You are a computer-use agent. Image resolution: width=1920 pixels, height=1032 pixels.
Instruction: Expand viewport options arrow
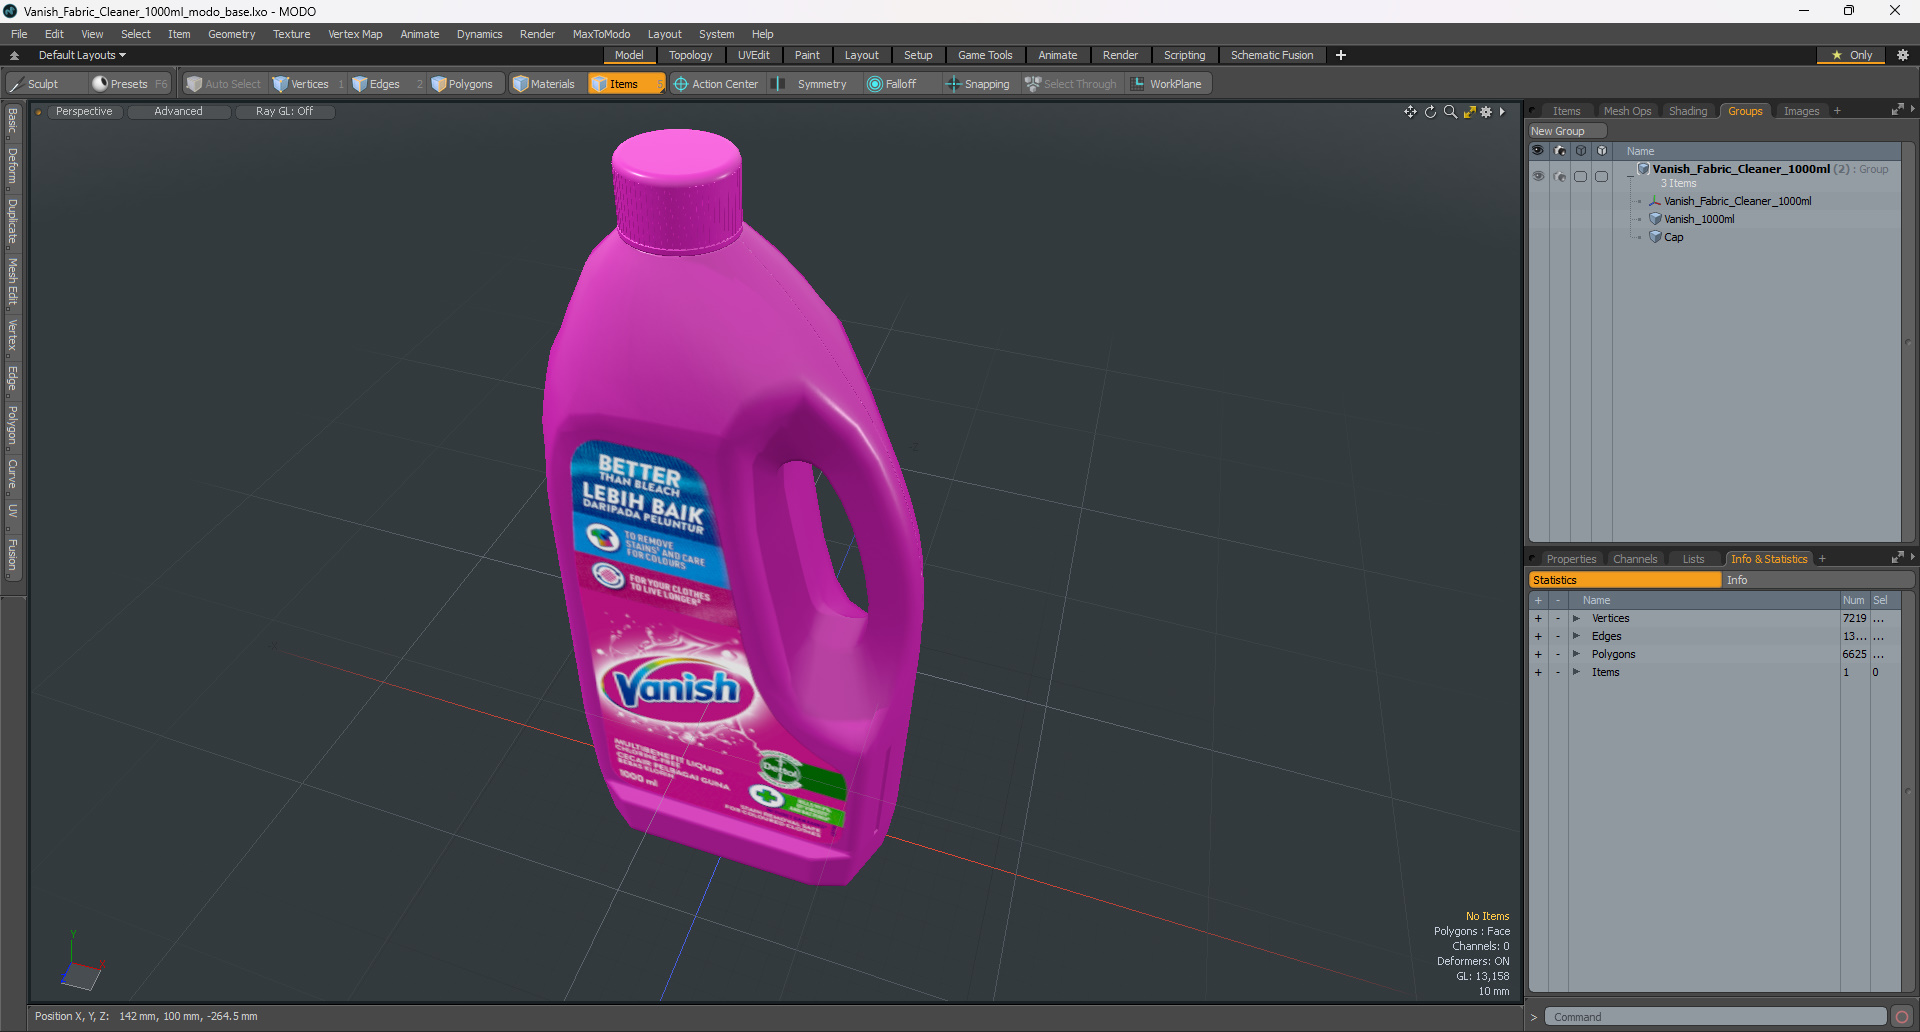(1502, 112)
